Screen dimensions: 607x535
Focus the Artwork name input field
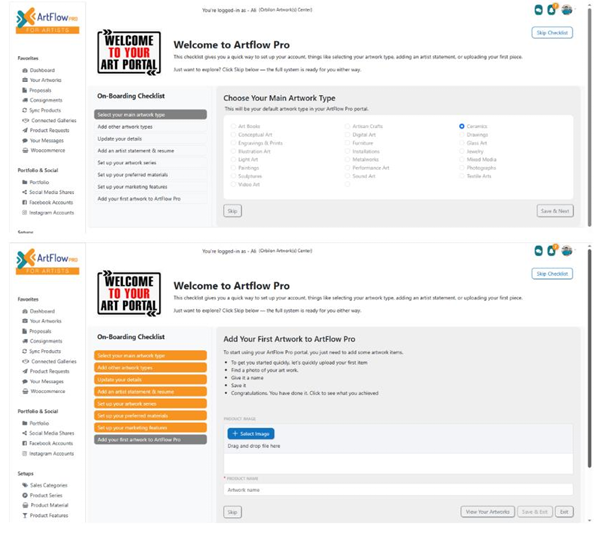398,490
